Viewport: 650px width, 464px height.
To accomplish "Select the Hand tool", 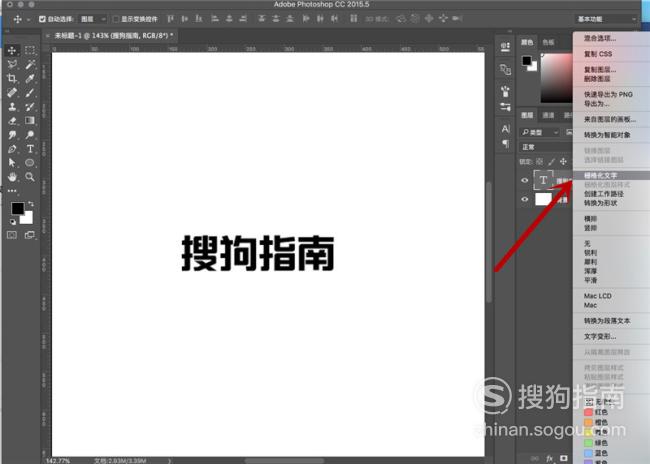I will click(x=12, y=177).
